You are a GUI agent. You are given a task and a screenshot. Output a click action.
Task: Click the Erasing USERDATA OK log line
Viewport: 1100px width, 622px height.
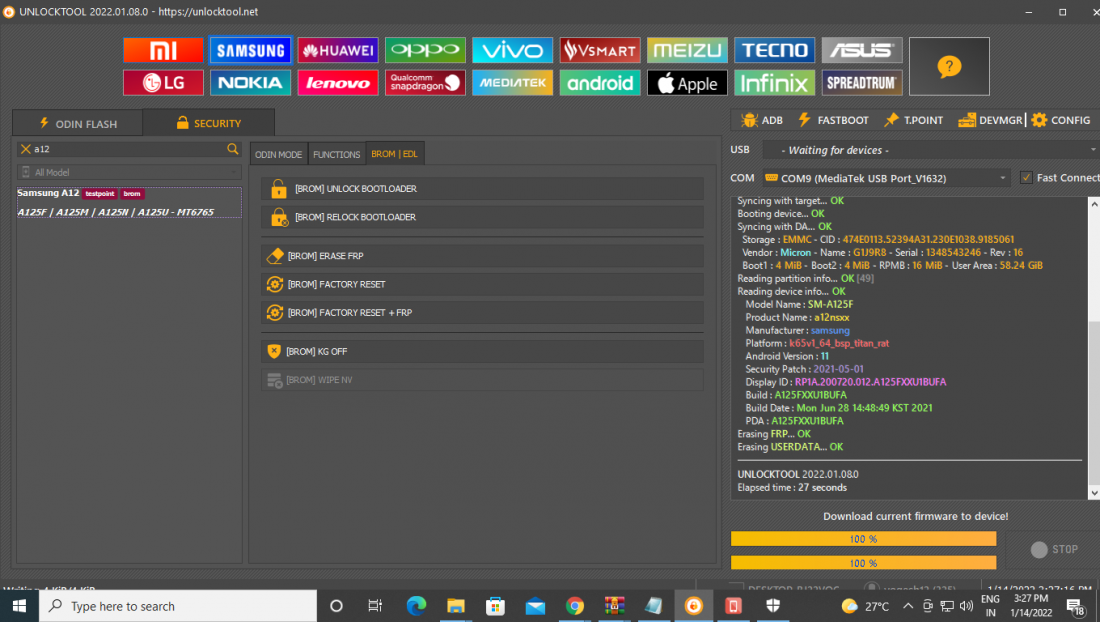[790, 447]
